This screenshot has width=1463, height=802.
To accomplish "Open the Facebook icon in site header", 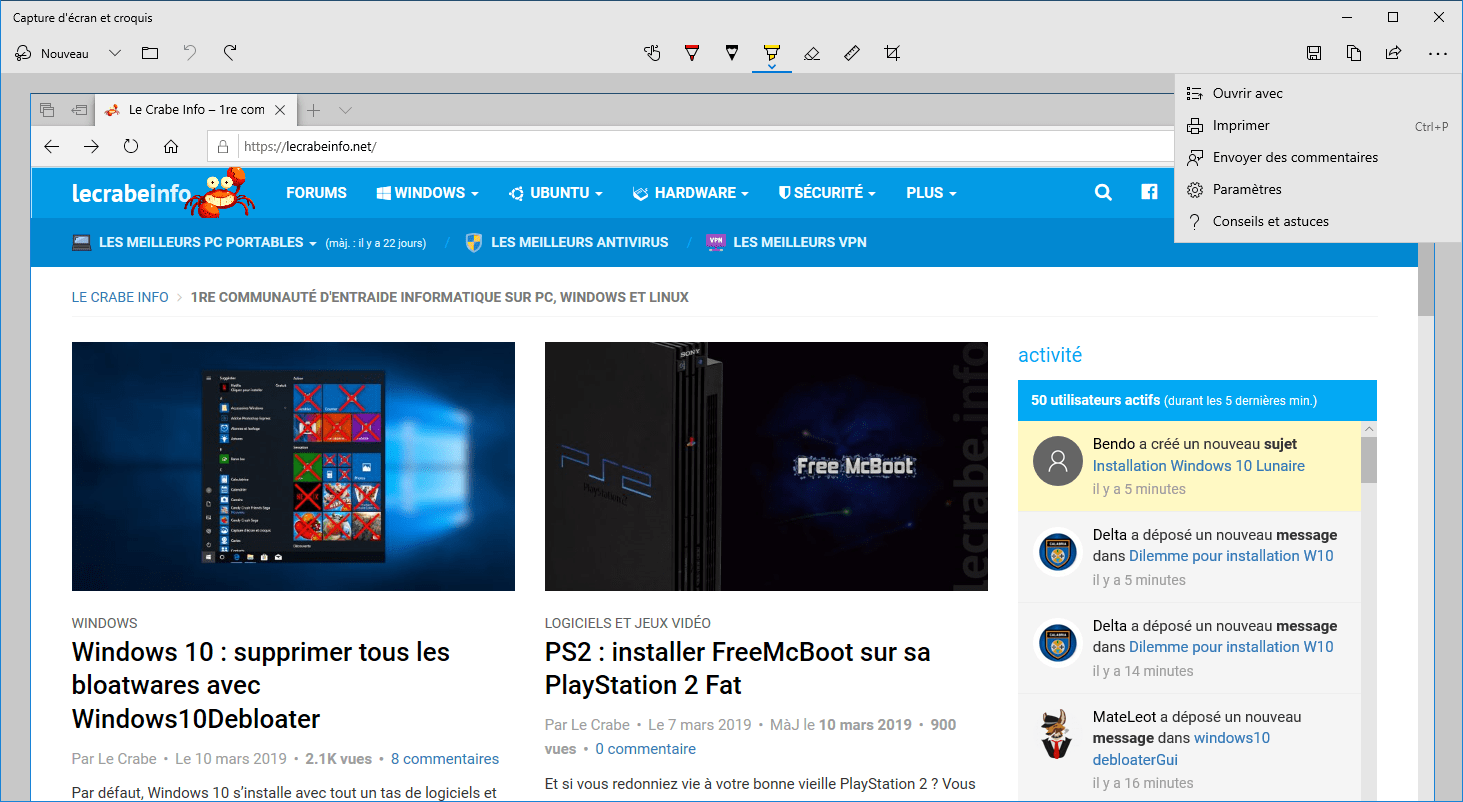I will [x=1149, y=193].
